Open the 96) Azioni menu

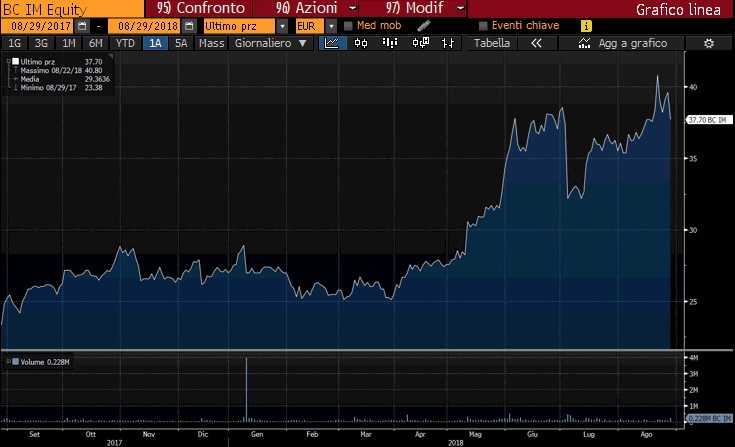point(307,8)
